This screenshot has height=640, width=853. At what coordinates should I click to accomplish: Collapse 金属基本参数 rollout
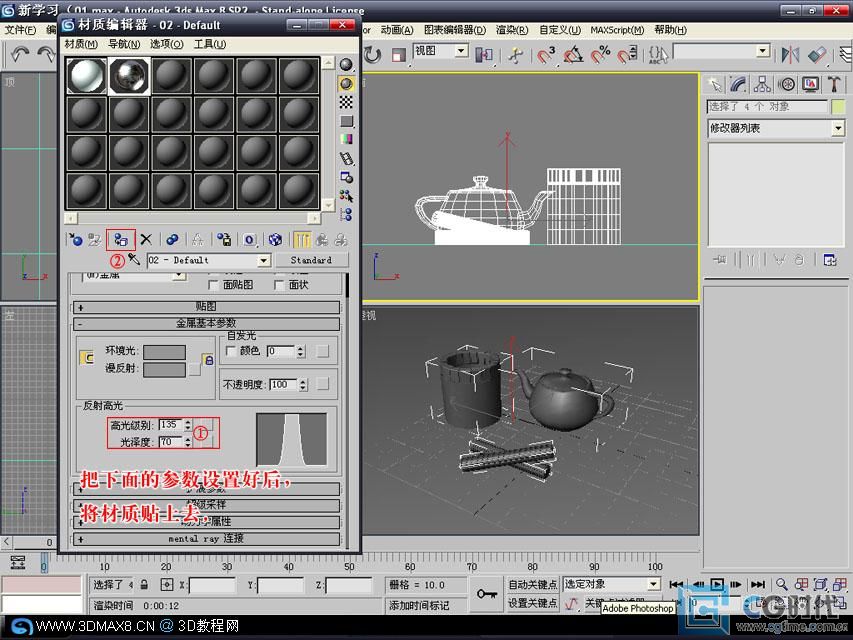(206, 324)
